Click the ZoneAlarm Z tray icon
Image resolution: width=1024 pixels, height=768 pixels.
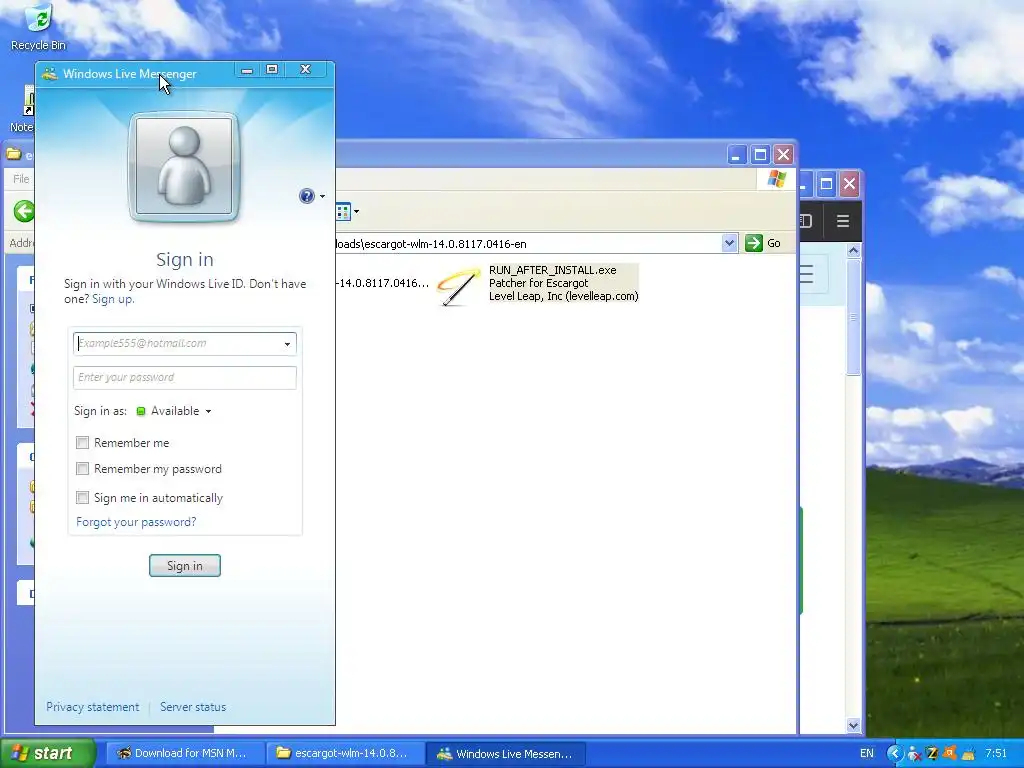932,753
